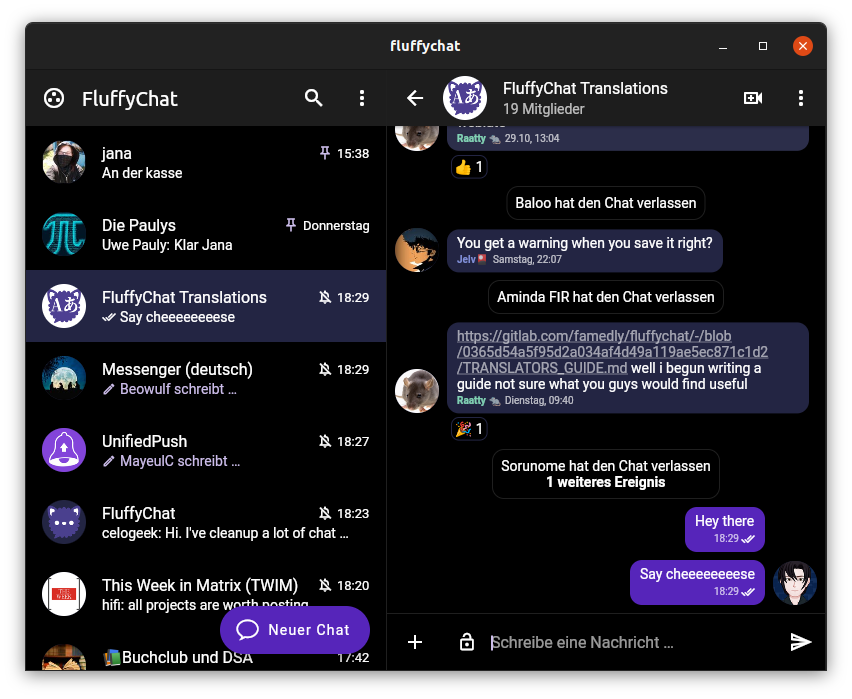Open the chat list three-dot menu

coord(362,98)
